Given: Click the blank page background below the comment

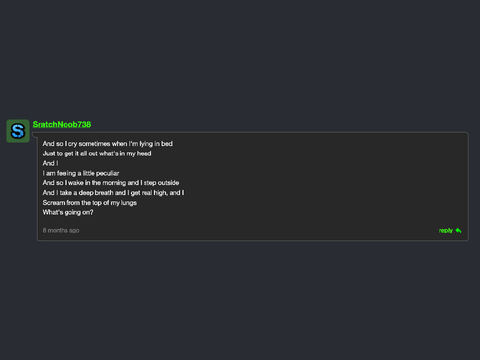Looking at the screenshot, I should pyautogui.click(x=240, y=300).
